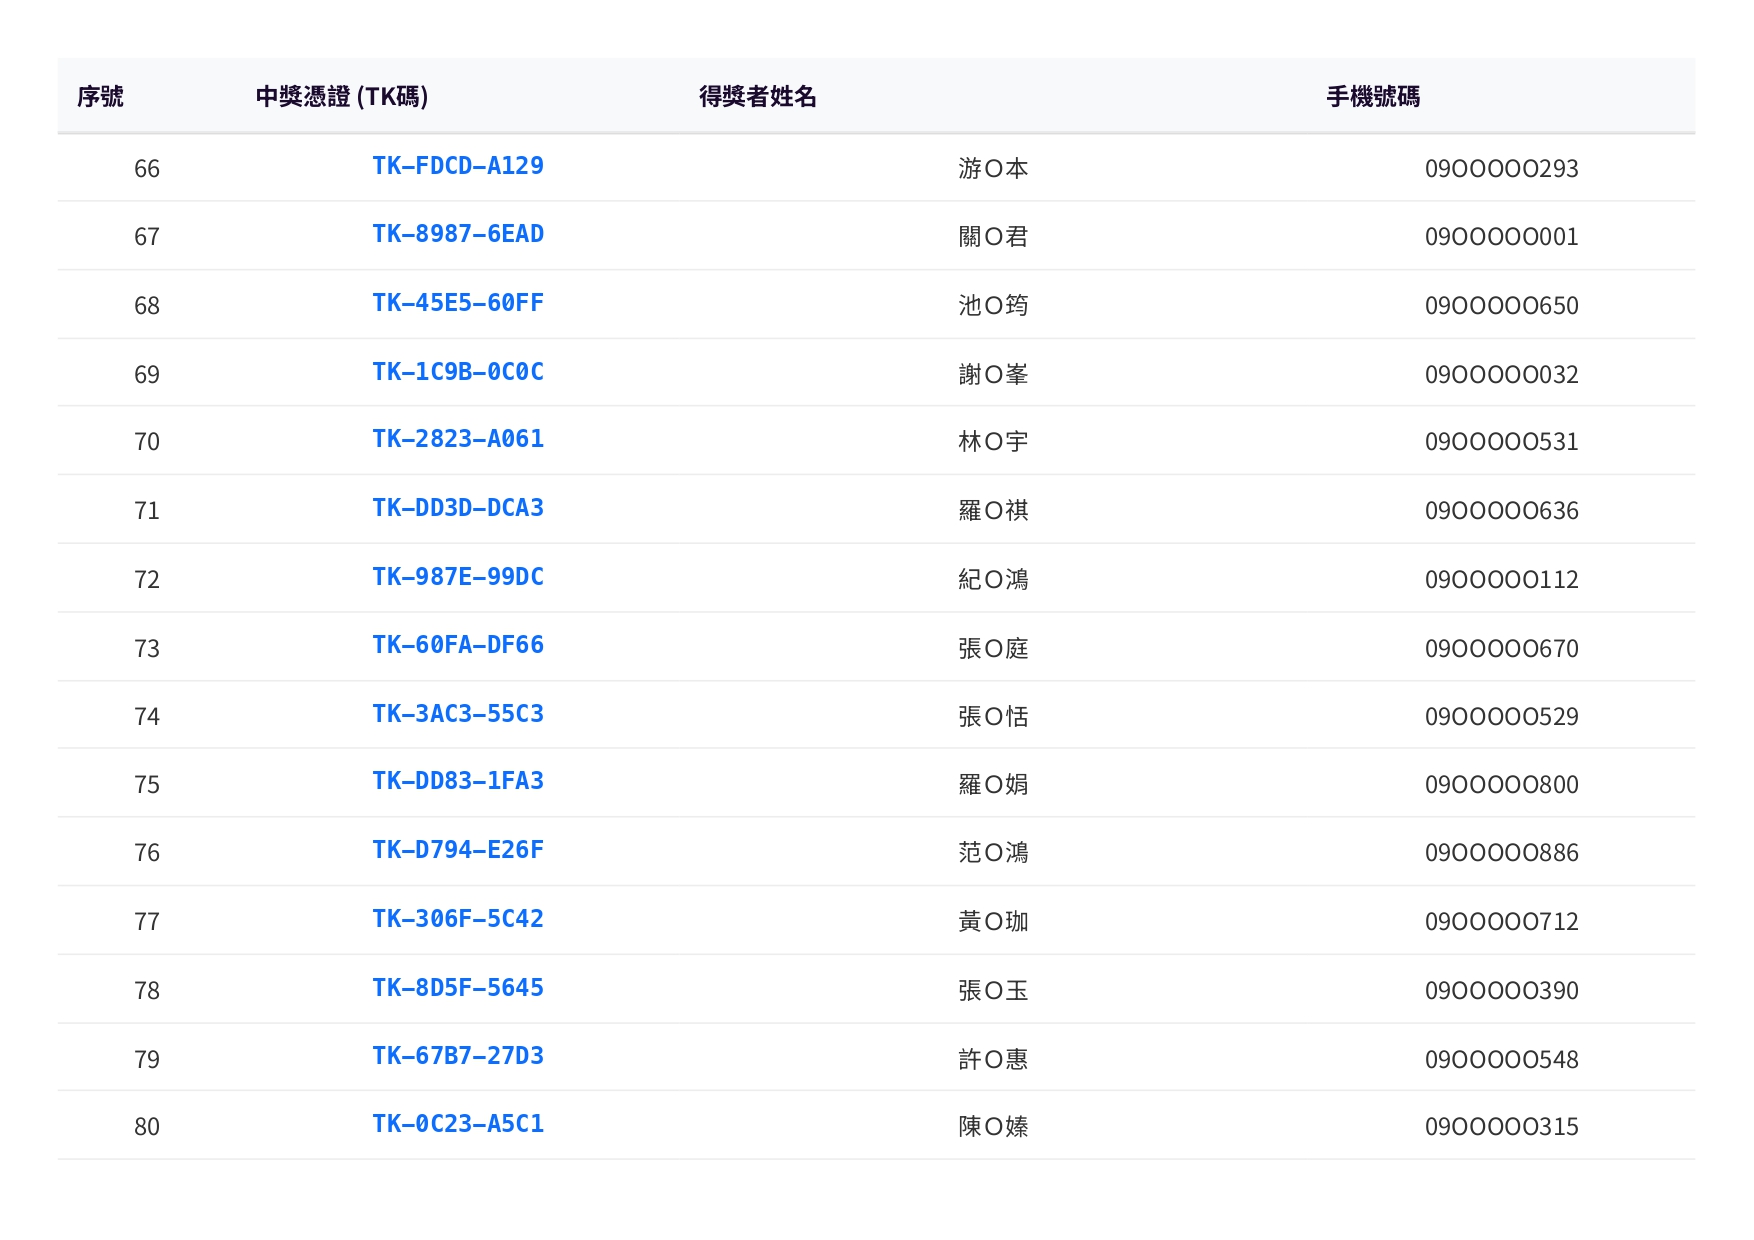Image resolution: width=1754 pixels, height=1240 pixels.
Task: Click the TK-67B7-27D3 code link
Action: [x=457, y=1056]
